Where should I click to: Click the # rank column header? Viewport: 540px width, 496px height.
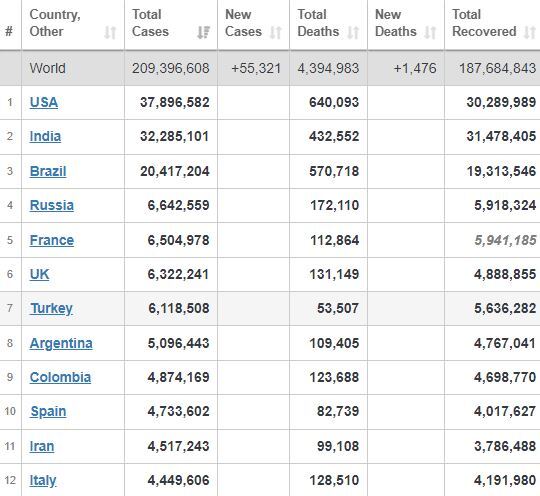(9, 31)
